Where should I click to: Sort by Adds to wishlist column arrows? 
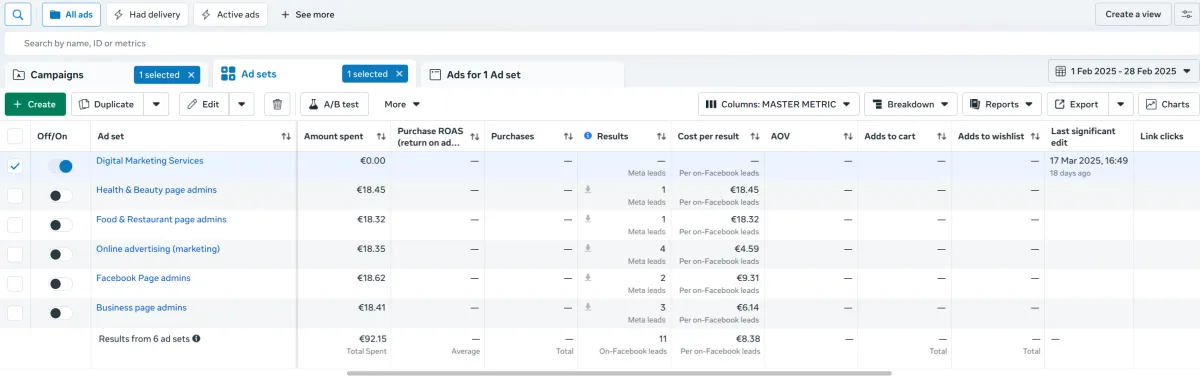coord(1035,136)
